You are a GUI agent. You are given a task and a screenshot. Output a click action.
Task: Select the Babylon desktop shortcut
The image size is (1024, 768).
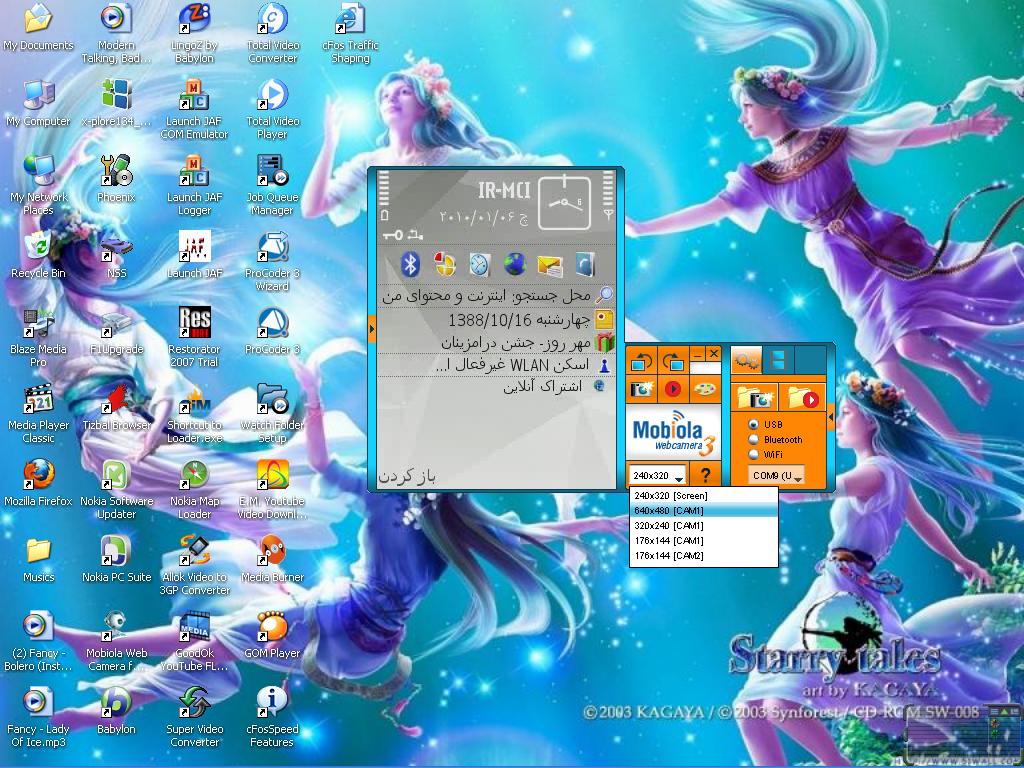[x=116, y=711]
